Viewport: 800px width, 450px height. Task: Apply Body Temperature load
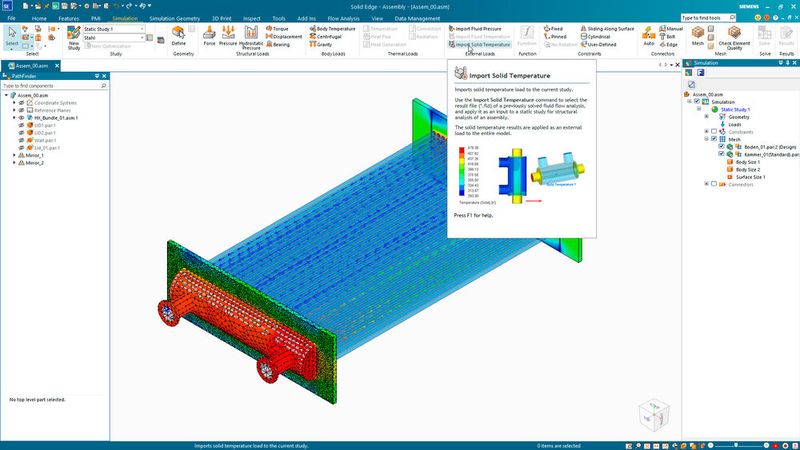coord(332,29)
